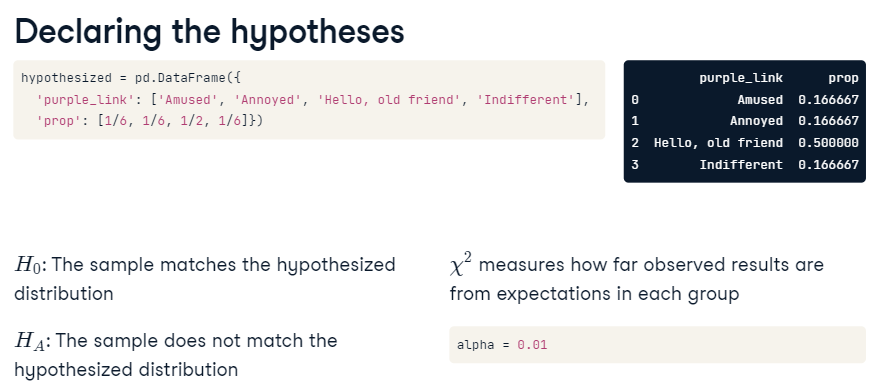The height and width of the screenshot is (387, 880).
Task: Click the purple_link column header in output
Action: pos(741,78)
